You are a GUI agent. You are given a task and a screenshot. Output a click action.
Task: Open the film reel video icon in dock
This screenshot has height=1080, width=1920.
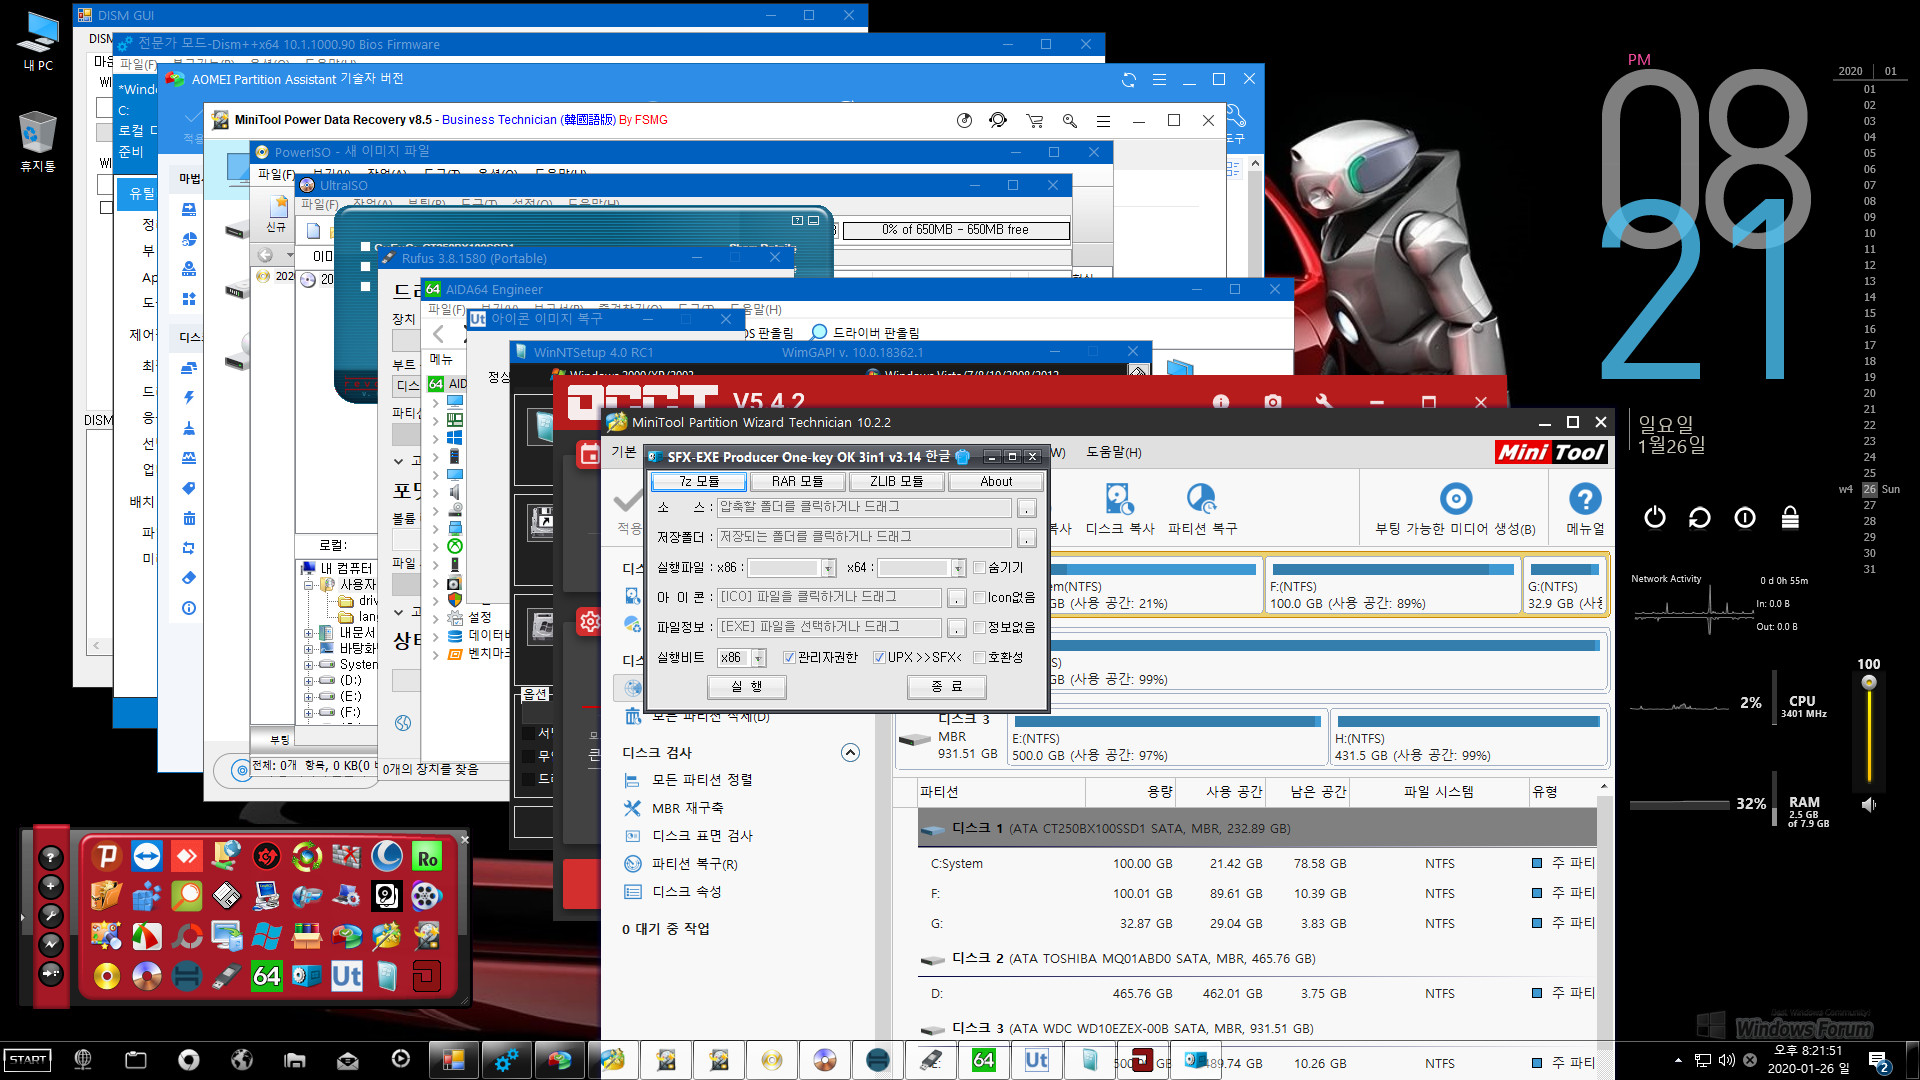427,896
